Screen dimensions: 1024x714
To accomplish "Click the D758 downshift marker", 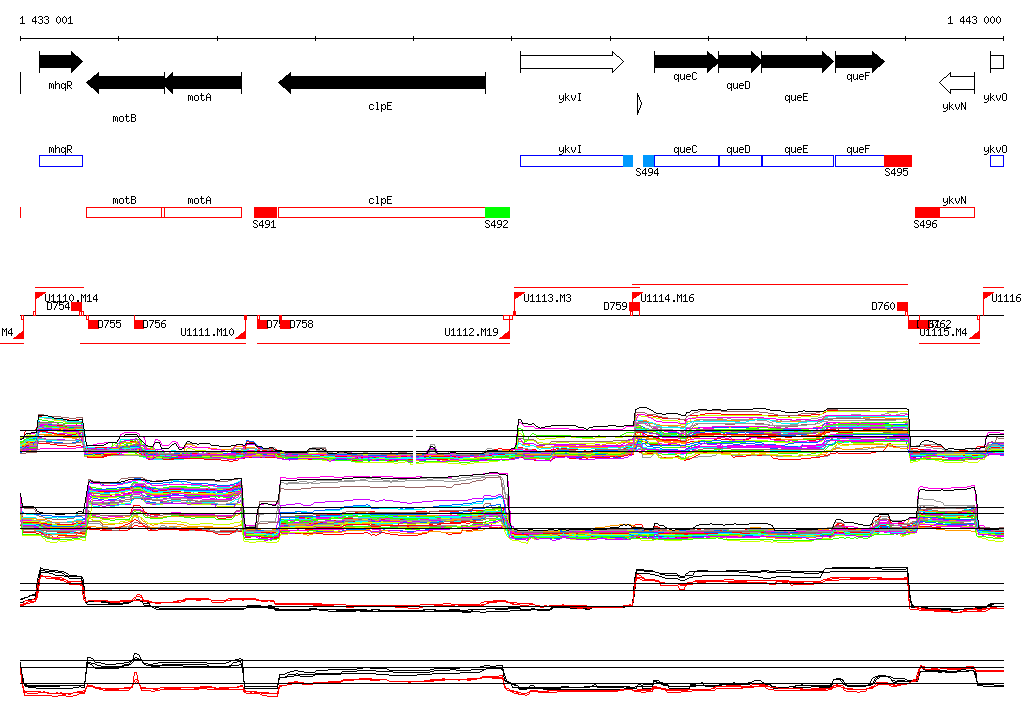I will pyautogui.click(x=285, y=324).
